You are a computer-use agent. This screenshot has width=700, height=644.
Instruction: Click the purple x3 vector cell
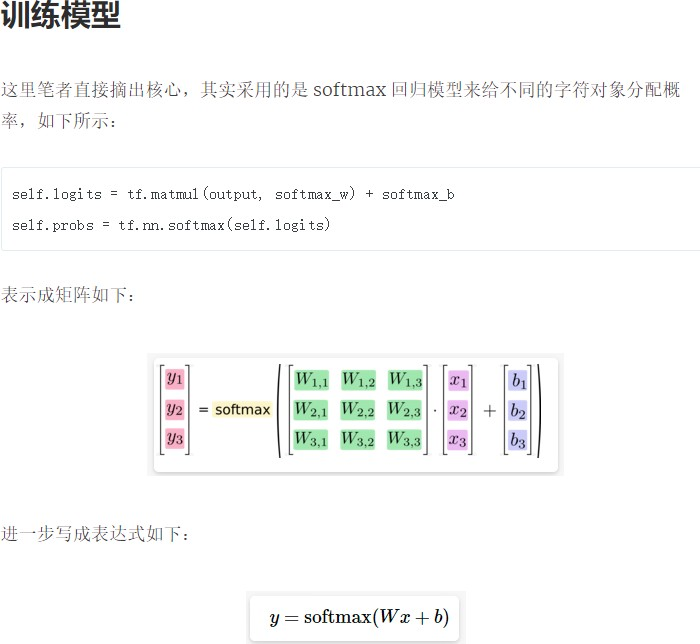tap(458, 439)
